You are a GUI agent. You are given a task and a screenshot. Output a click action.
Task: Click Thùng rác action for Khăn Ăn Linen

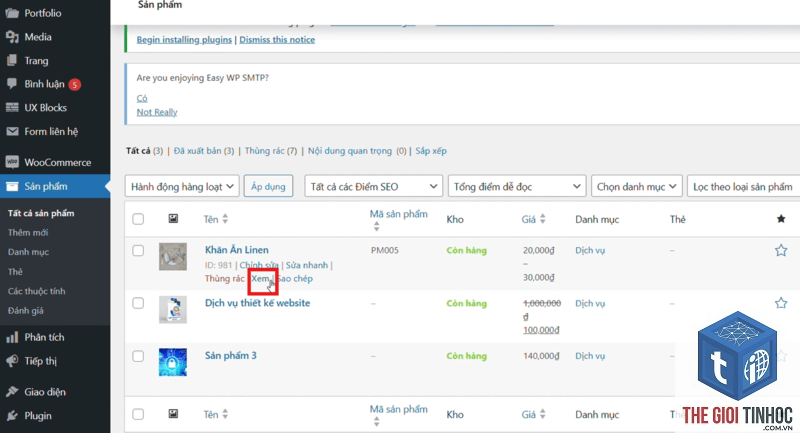click(x=224, y=278)
